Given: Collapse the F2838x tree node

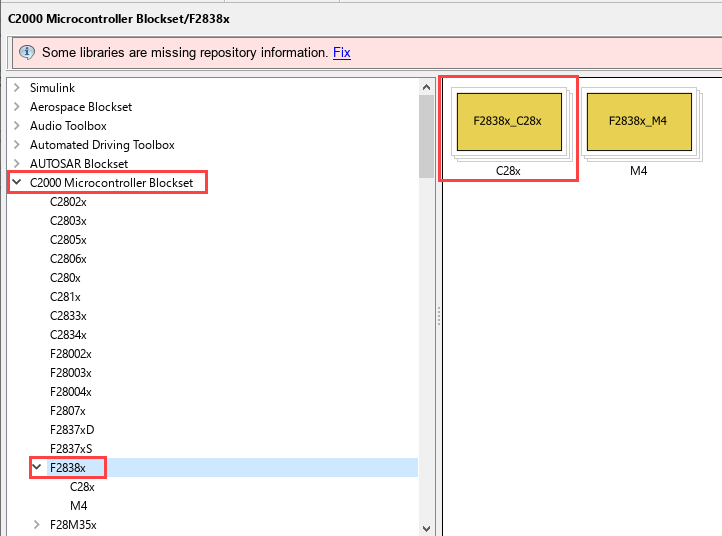Looking at the screenshot, I should [x=37, y=467].
